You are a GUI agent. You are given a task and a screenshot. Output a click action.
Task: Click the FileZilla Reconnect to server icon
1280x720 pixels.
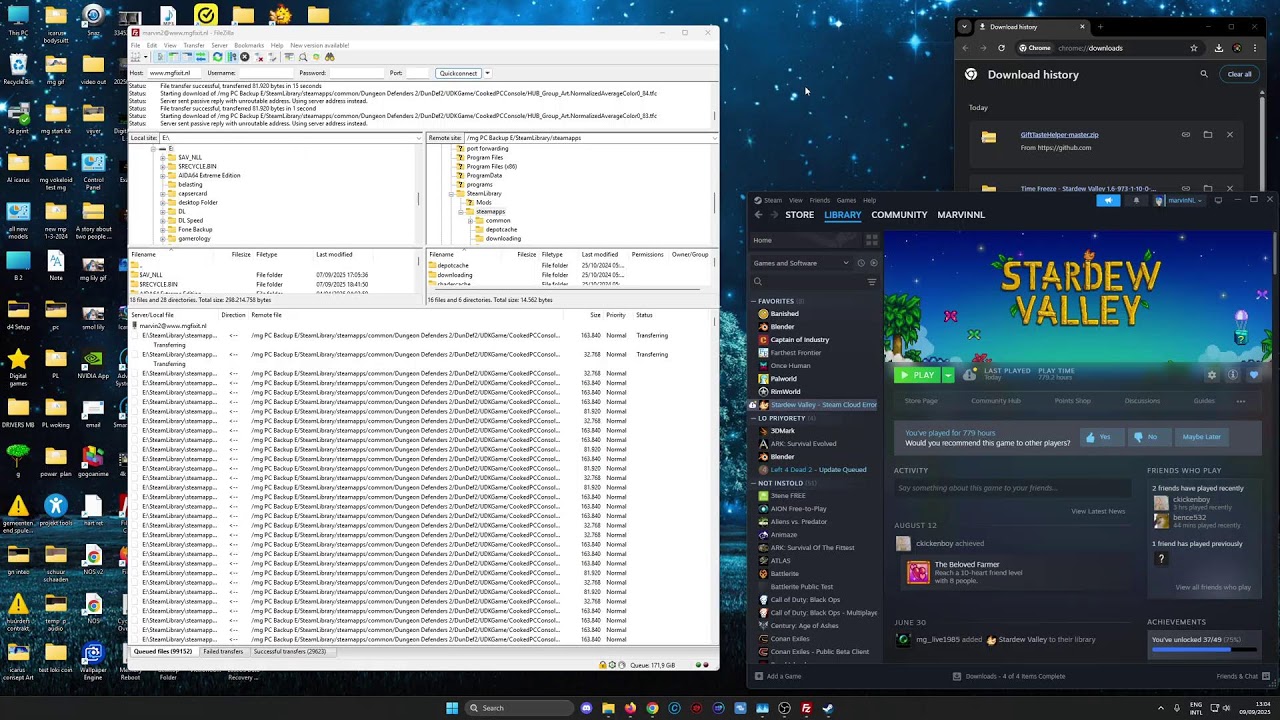coord(273,57)
